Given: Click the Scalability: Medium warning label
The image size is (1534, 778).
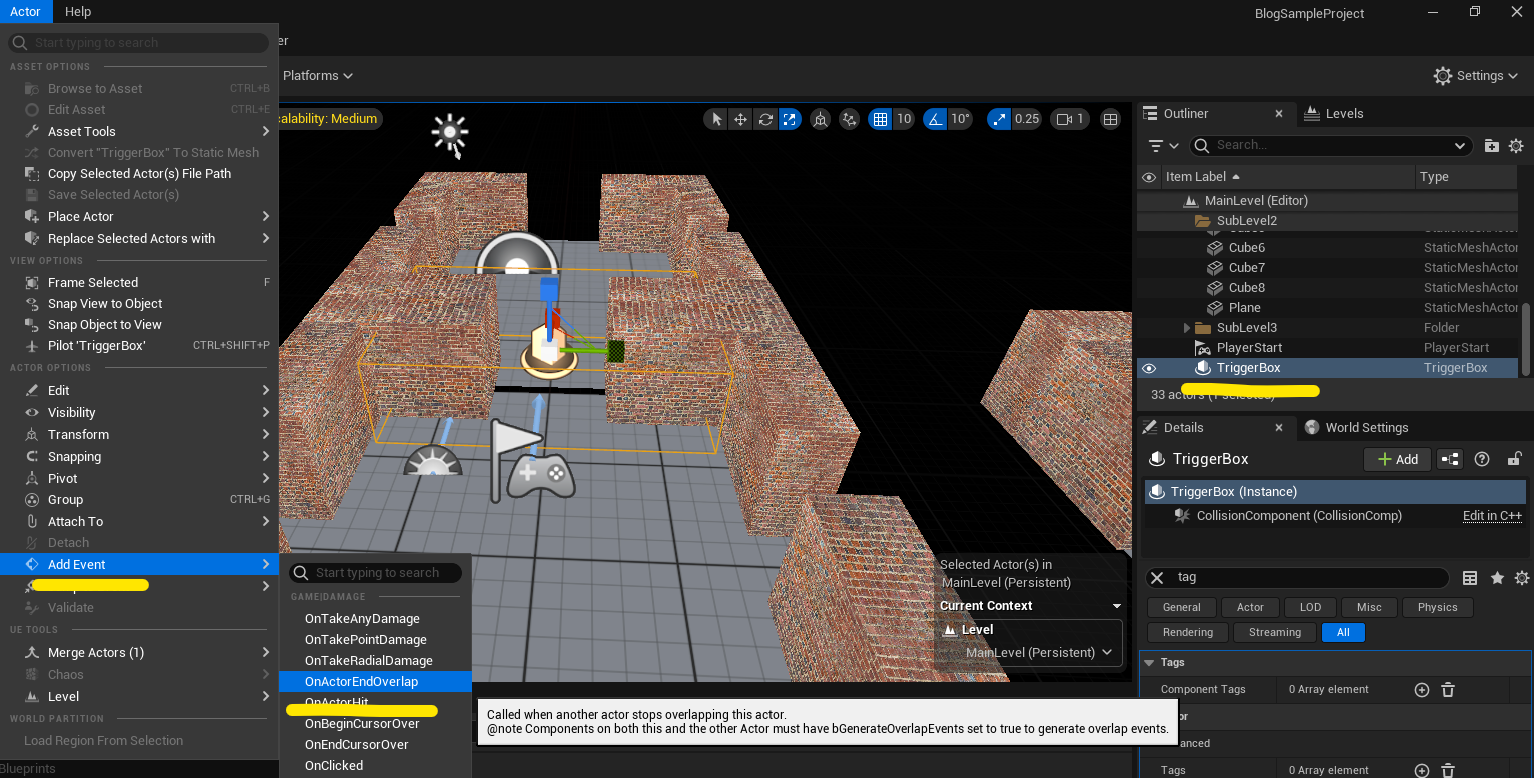Looking at the screenshot, I should 330,119.
